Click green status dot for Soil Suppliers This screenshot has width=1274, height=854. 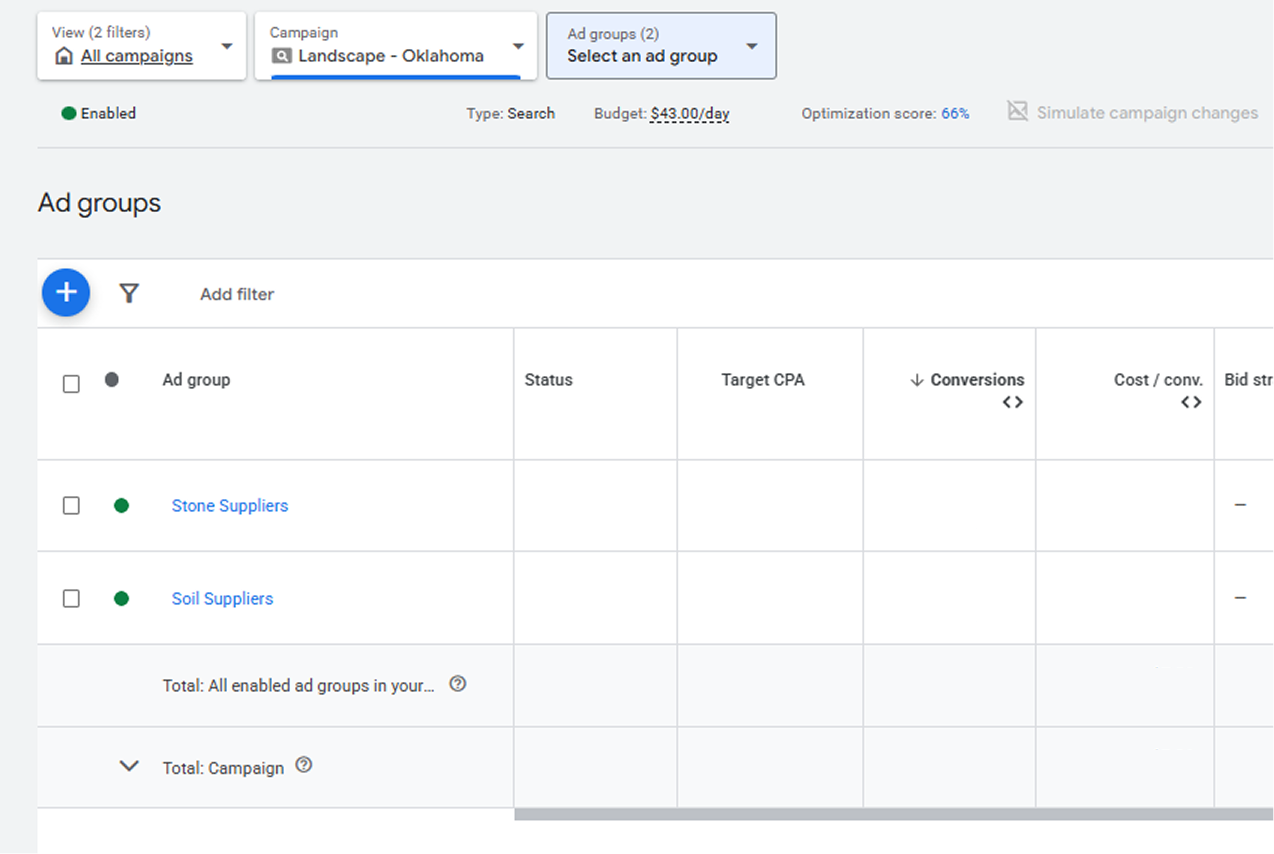point(121,599)
